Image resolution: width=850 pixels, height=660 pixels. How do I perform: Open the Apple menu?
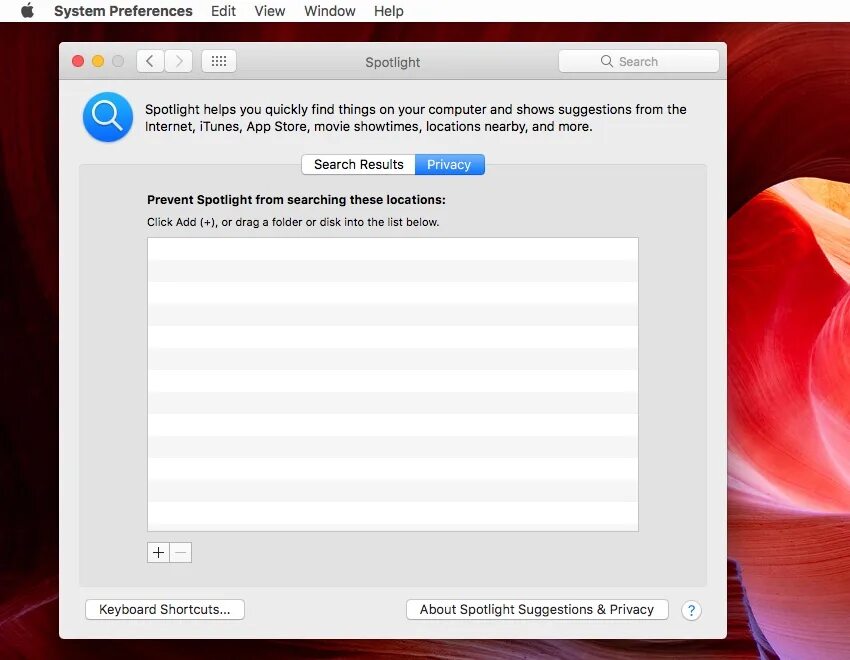(x=28, y=11)
